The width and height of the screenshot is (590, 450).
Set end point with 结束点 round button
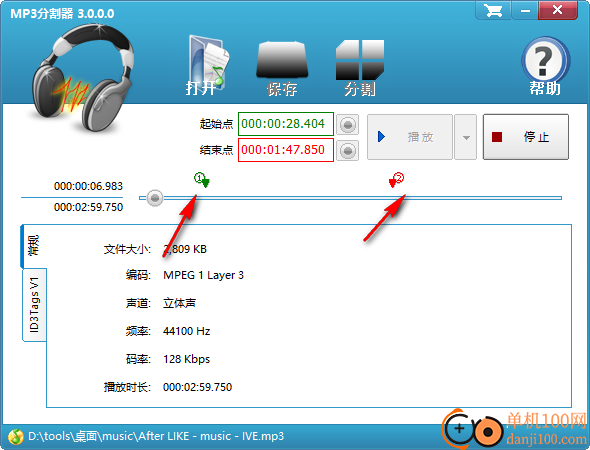coord(347,151)
